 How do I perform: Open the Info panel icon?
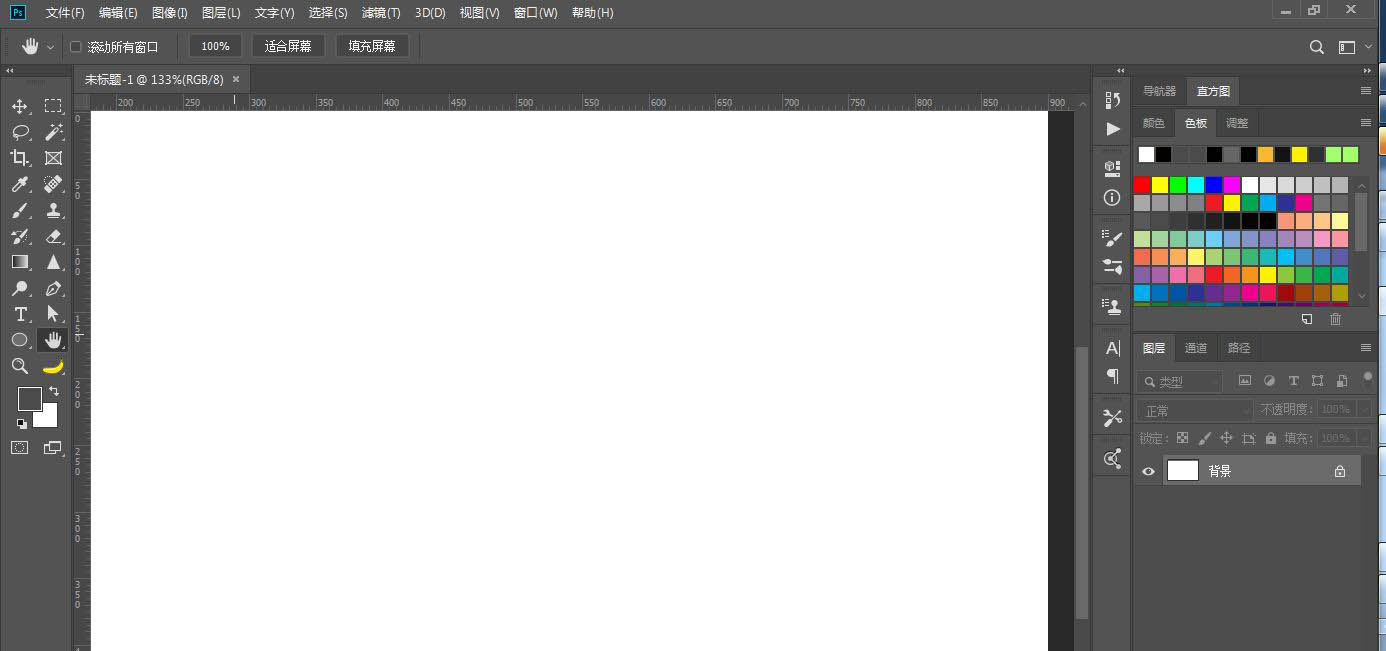(x=1112, y=198)
